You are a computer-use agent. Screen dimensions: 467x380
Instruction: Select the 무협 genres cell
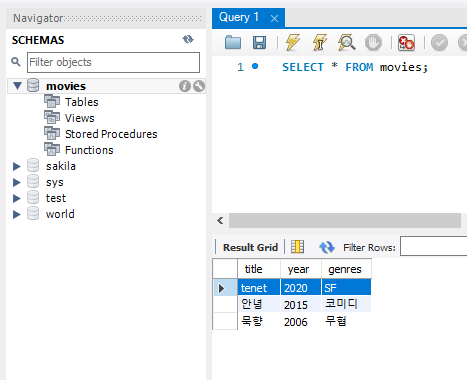(346, 321)
